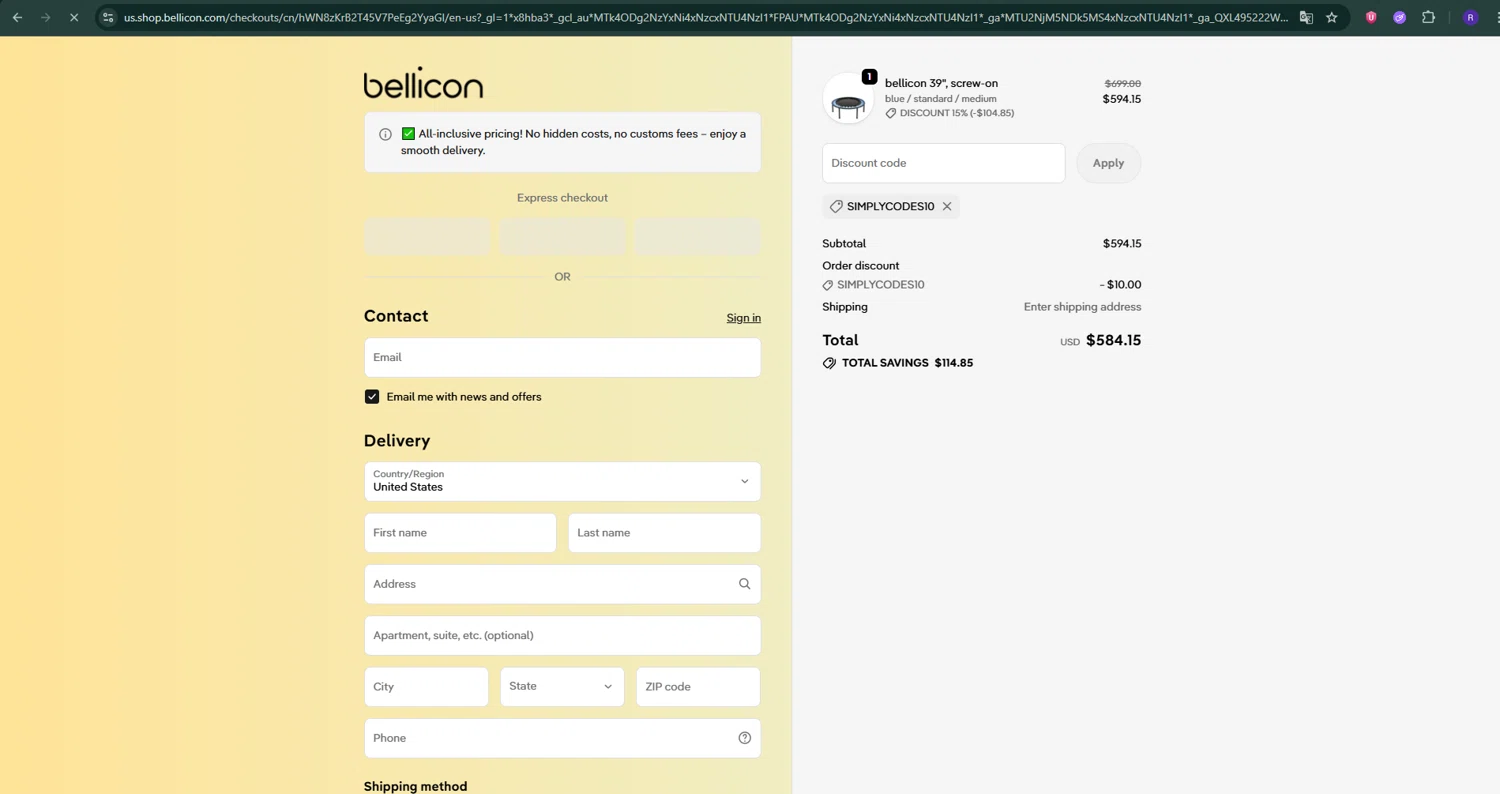Click the first express checkout placeholder button

tap(427, 237)
